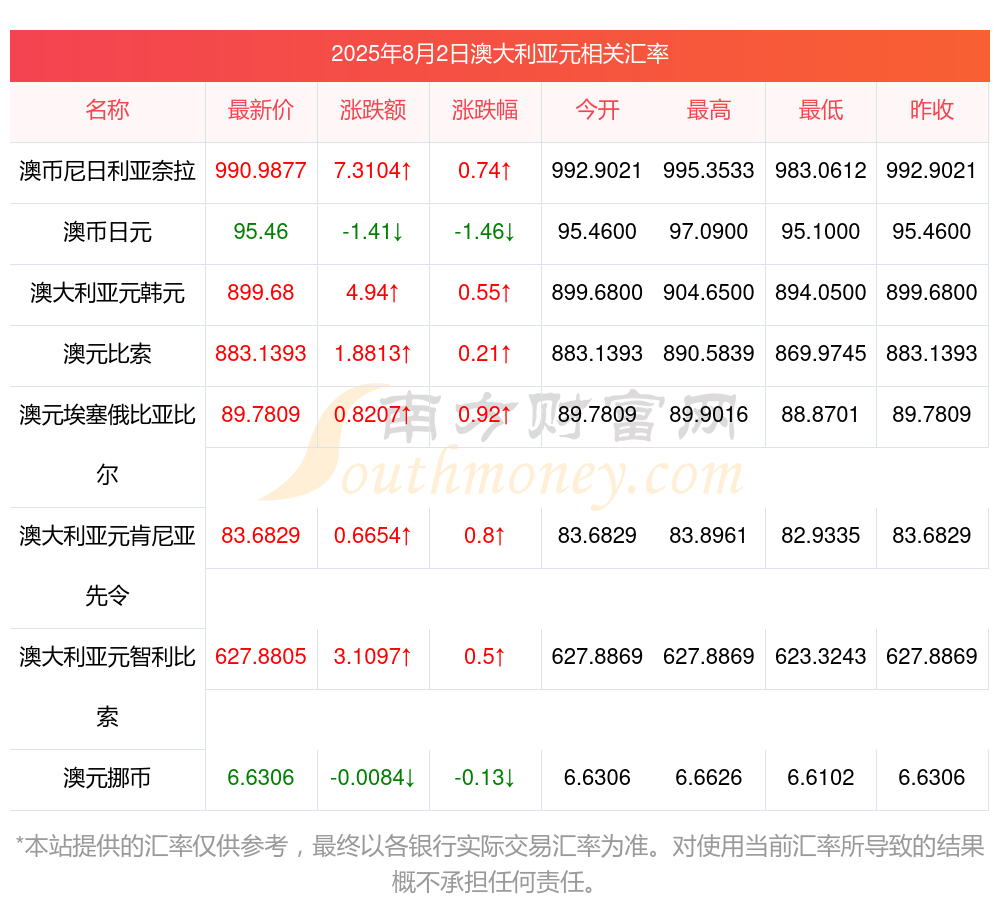Click the disclaimer text starting *本站提供的汇率
This screenshot has width=1000, height=913.
(x=499, y=864)
